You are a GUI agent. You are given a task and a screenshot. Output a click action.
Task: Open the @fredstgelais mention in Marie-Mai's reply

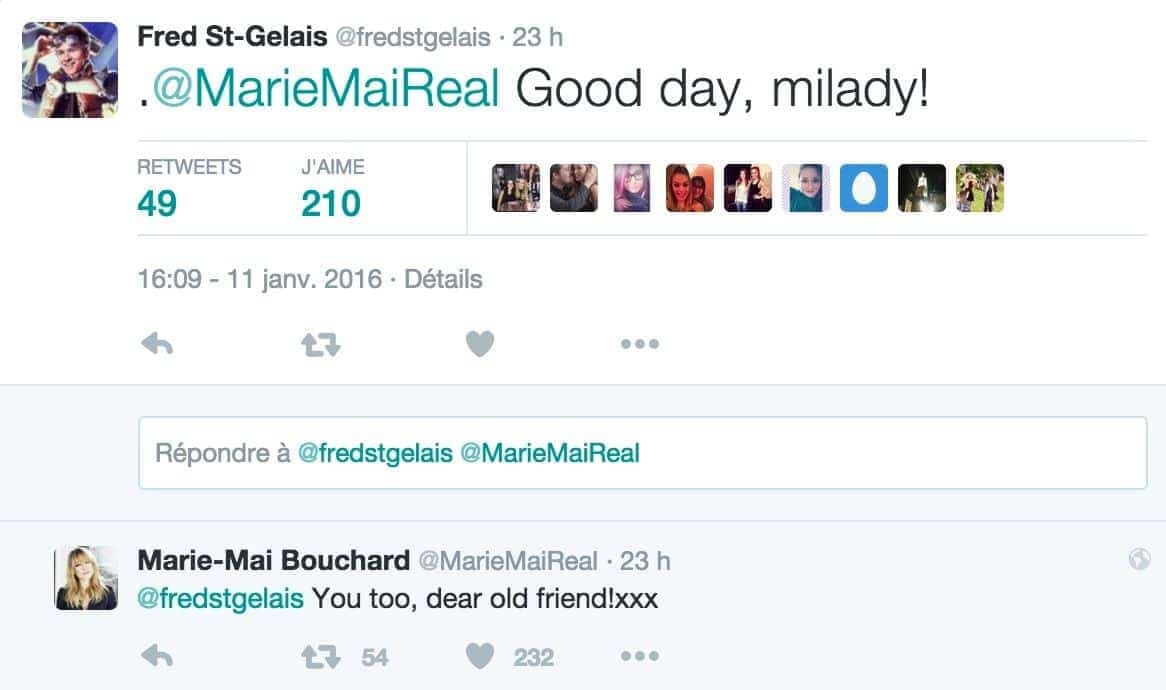[x=220, y=599]
